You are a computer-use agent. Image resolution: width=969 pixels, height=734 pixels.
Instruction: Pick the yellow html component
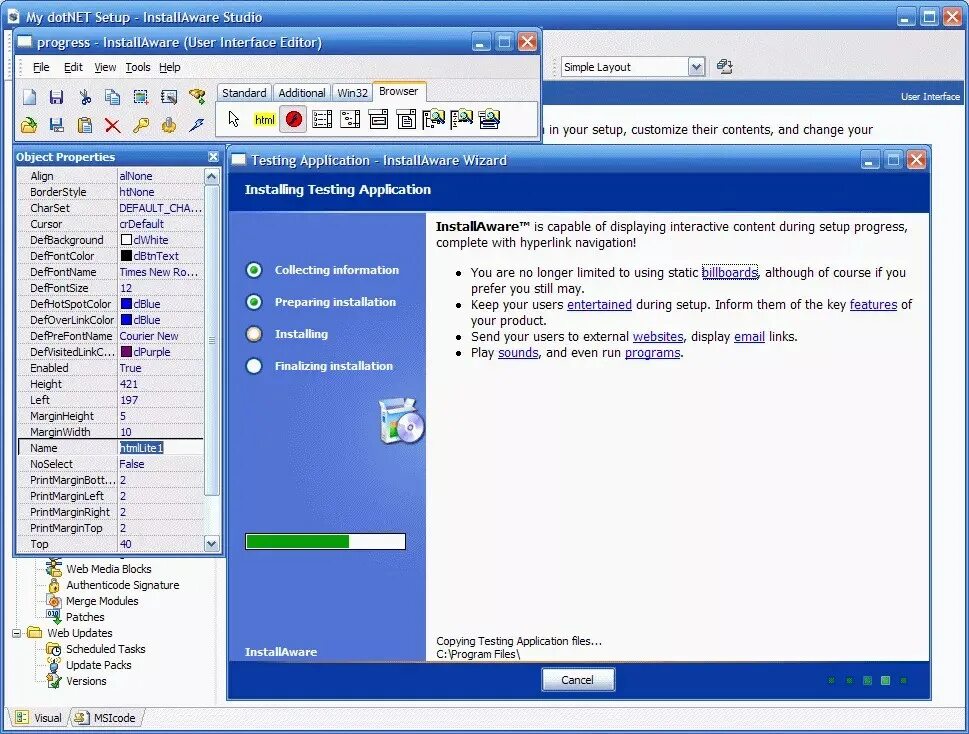pos(264,120)
